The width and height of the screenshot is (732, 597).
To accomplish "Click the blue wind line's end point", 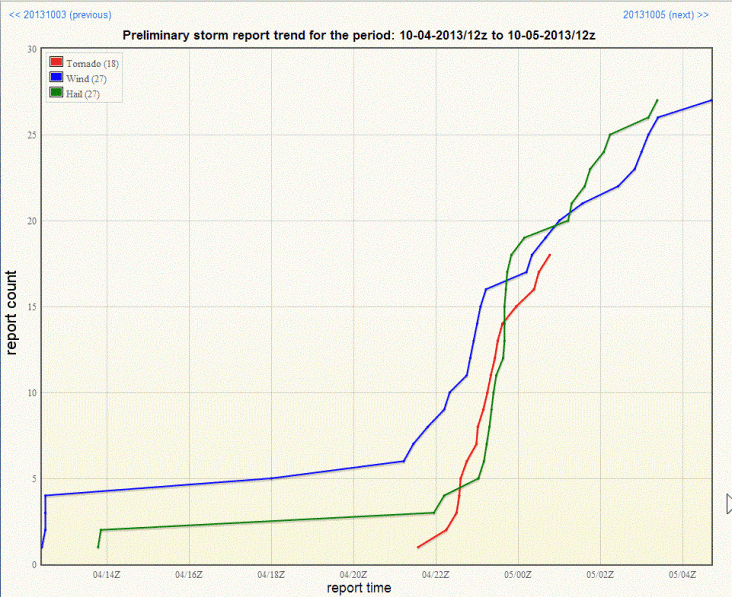I will coord(711,100).
